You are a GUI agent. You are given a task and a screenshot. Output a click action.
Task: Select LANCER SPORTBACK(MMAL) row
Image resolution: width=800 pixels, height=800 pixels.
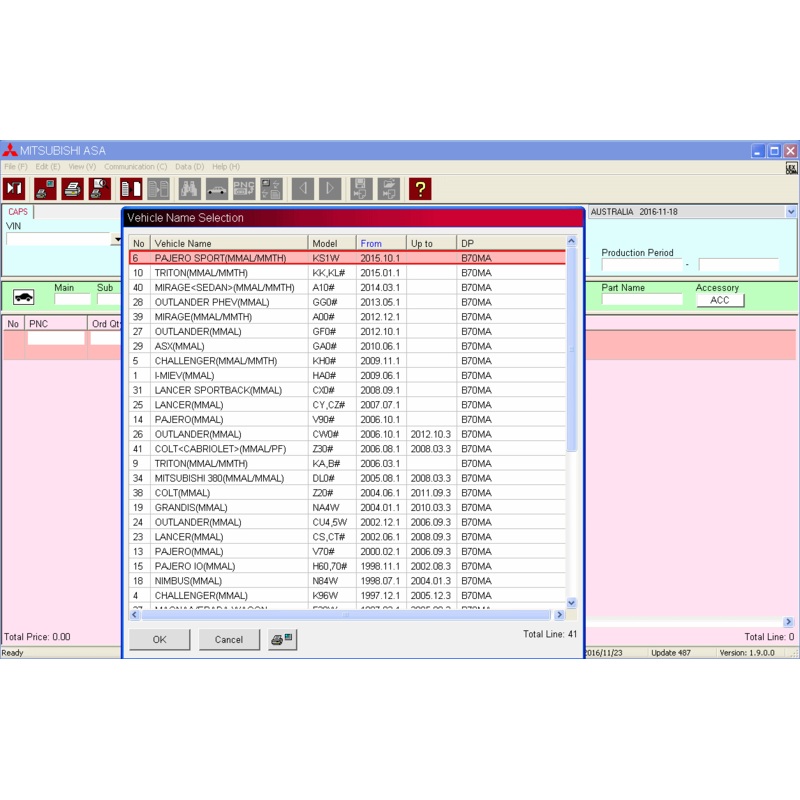click(x=347, y=390)
